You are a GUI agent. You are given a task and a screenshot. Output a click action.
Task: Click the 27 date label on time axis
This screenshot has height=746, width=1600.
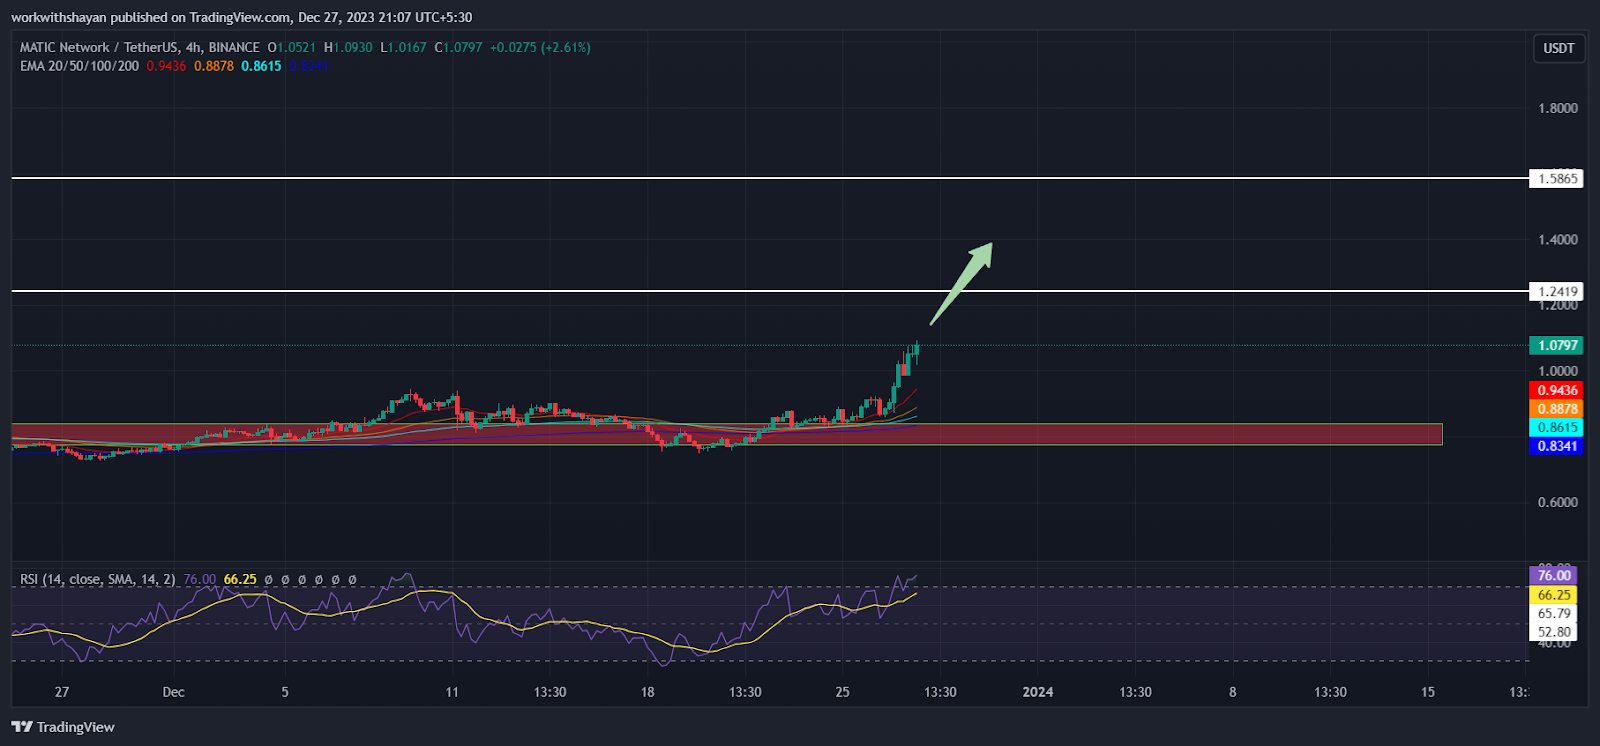point(62,692)
